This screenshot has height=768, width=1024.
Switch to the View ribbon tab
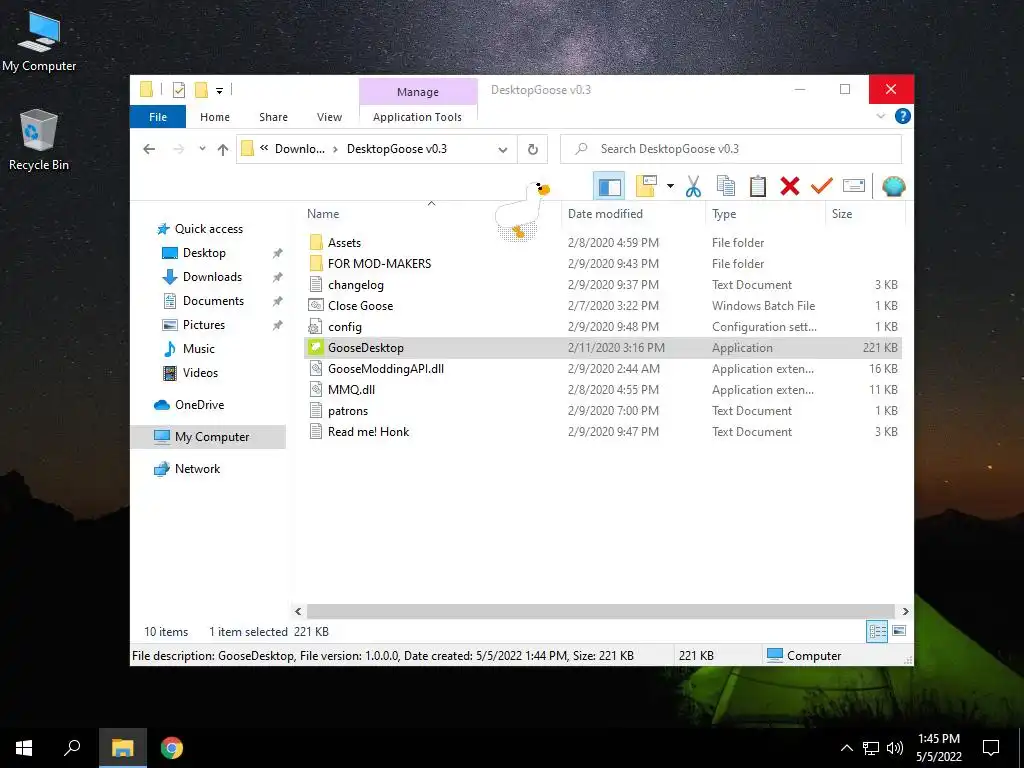pyautogui.click(x=329, y=117)
